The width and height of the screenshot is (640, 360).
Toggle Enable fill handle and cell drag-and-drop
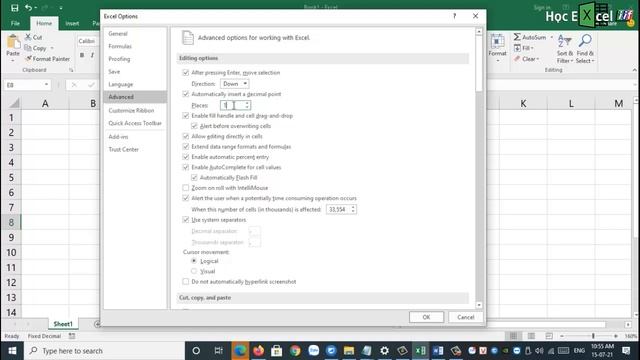tap(186, 116)
